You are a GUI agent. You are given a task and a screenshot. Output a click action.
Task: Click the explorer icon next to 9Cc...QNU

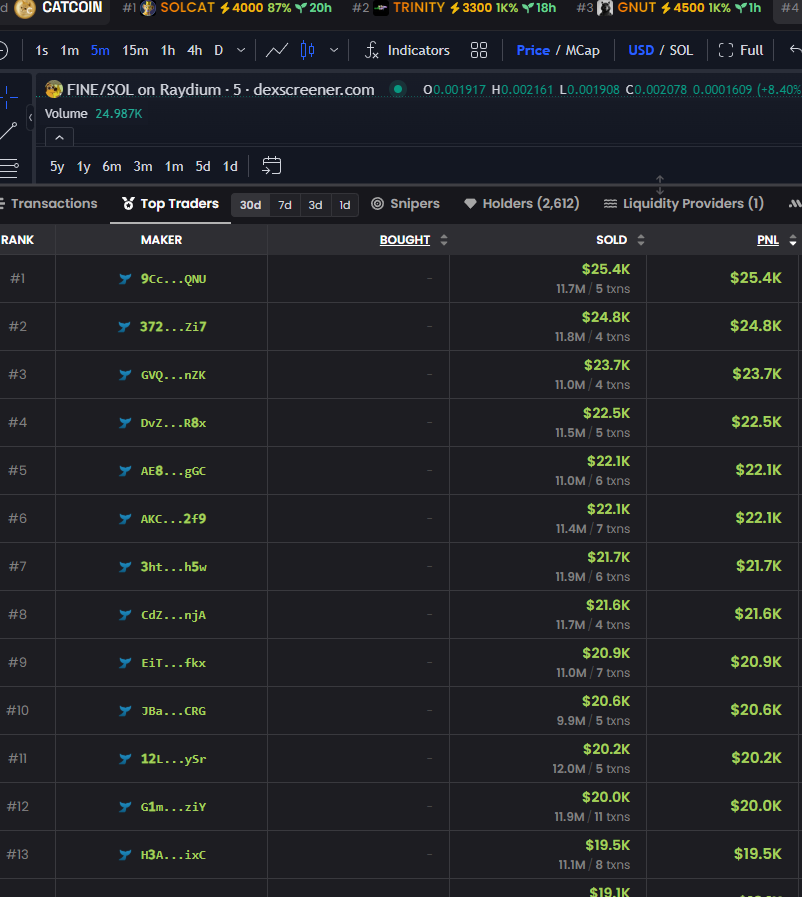pyautogui.click(x=125, y=279)
